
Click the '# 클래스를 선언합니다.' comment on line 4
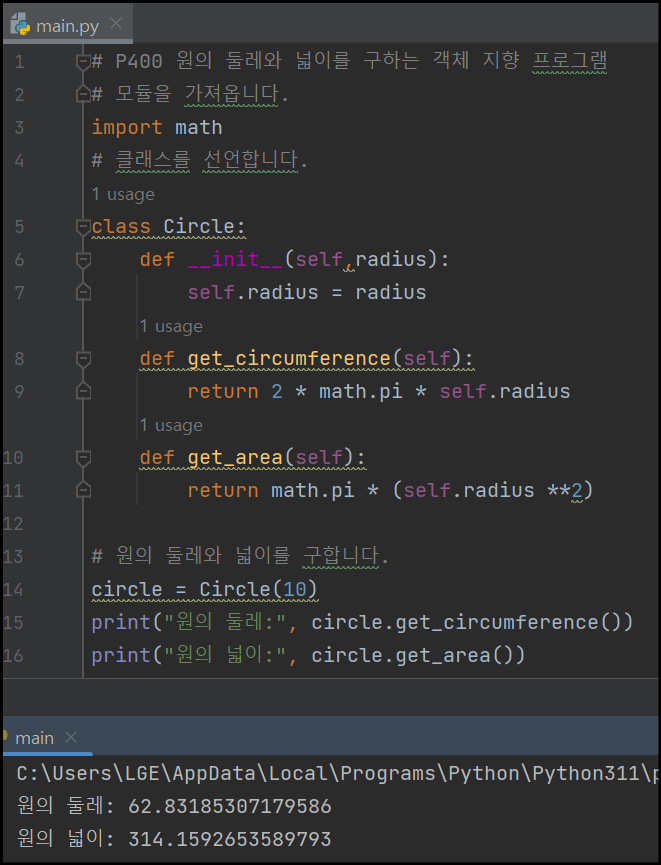199,161
